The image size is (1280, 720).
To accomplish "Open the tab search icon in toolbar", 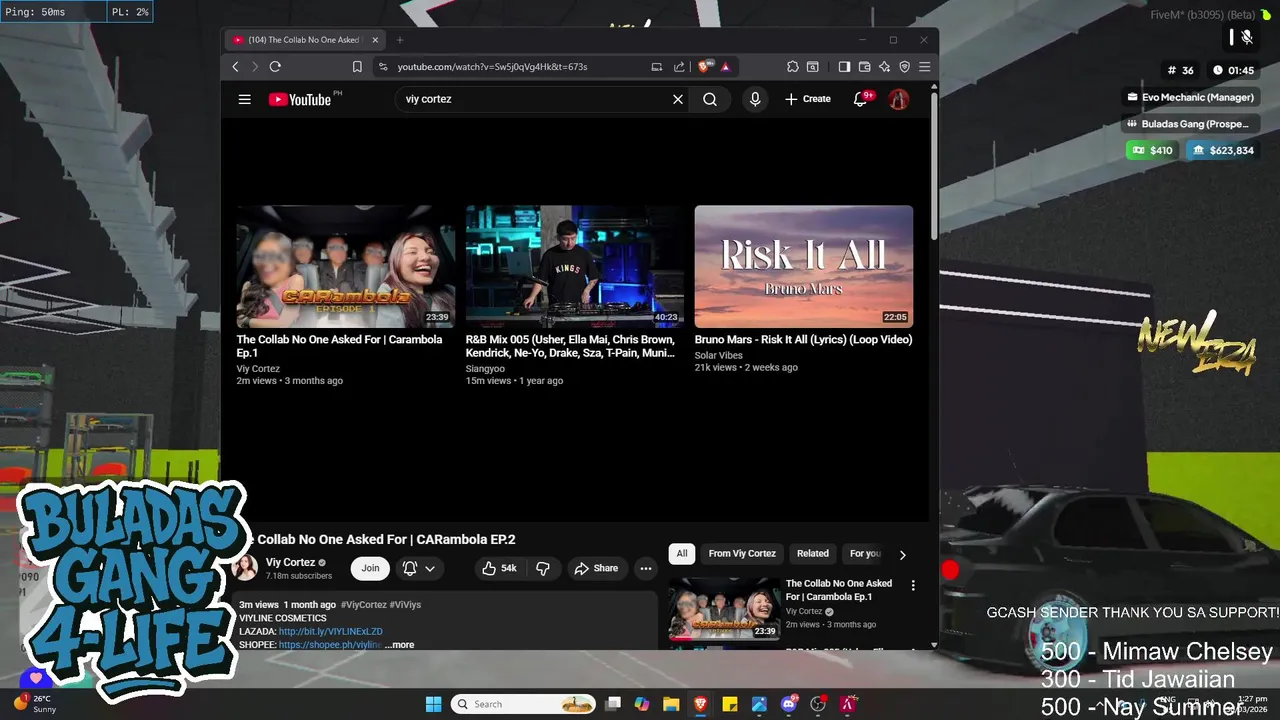I will pyautogui.click(x=813, y=67).
